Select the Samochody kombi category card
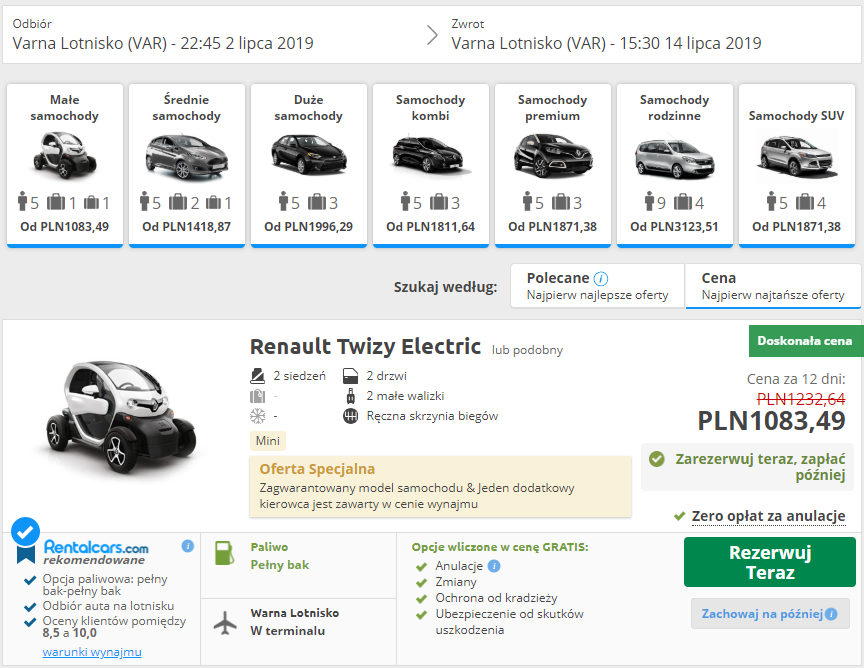 click(430, 165)
